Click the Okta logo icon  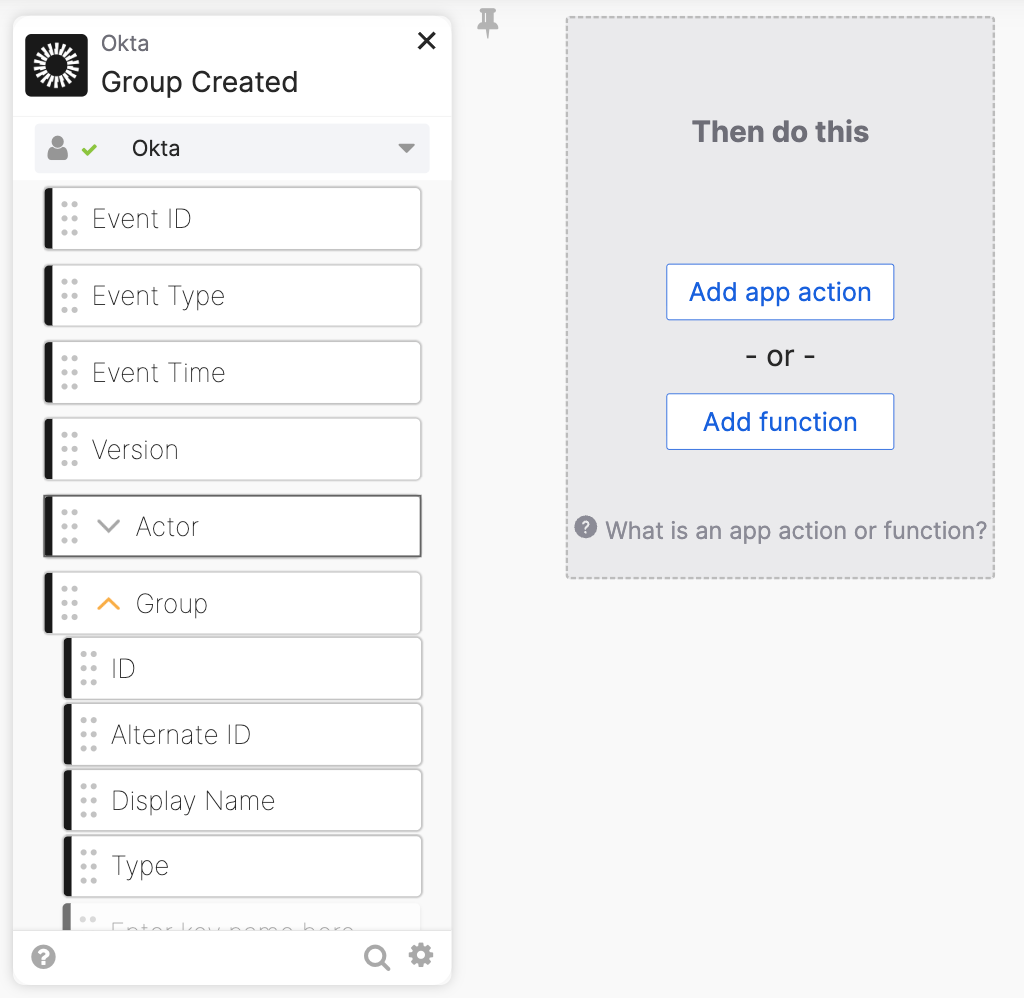click(x=56, y=65)
